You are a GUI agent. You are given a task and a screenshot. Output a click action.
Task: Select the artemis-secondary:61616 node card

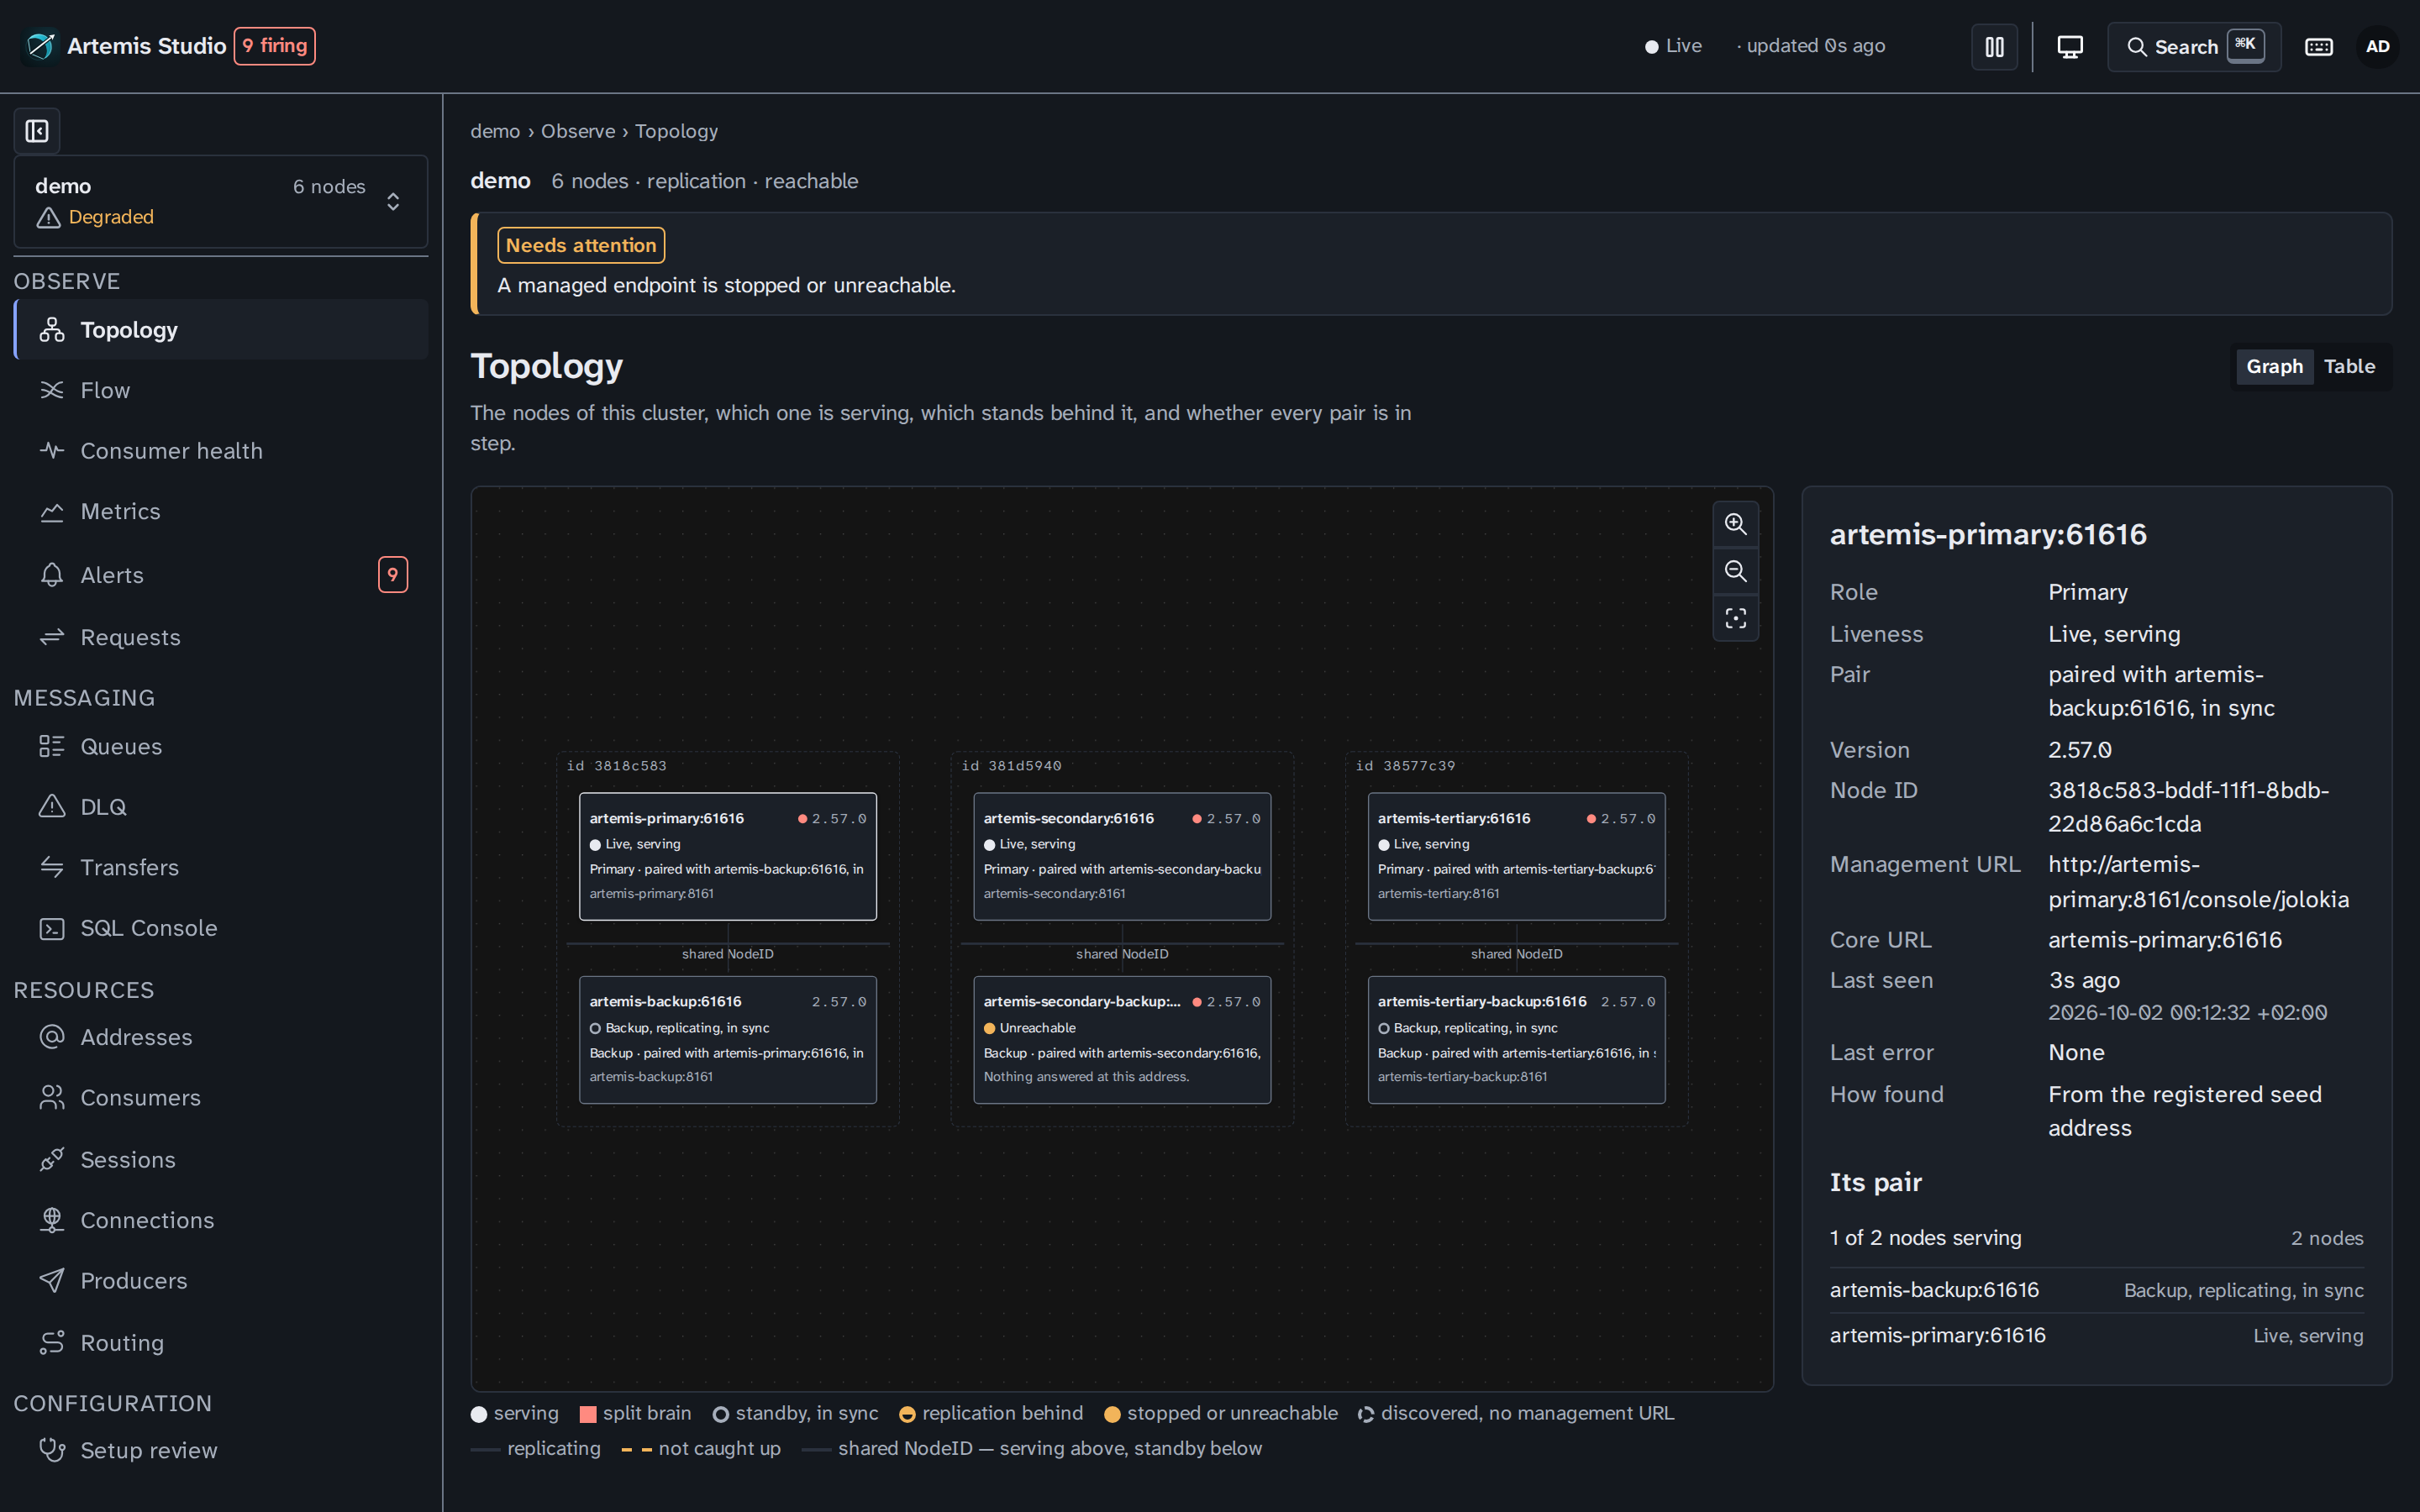pos(1122,856)
